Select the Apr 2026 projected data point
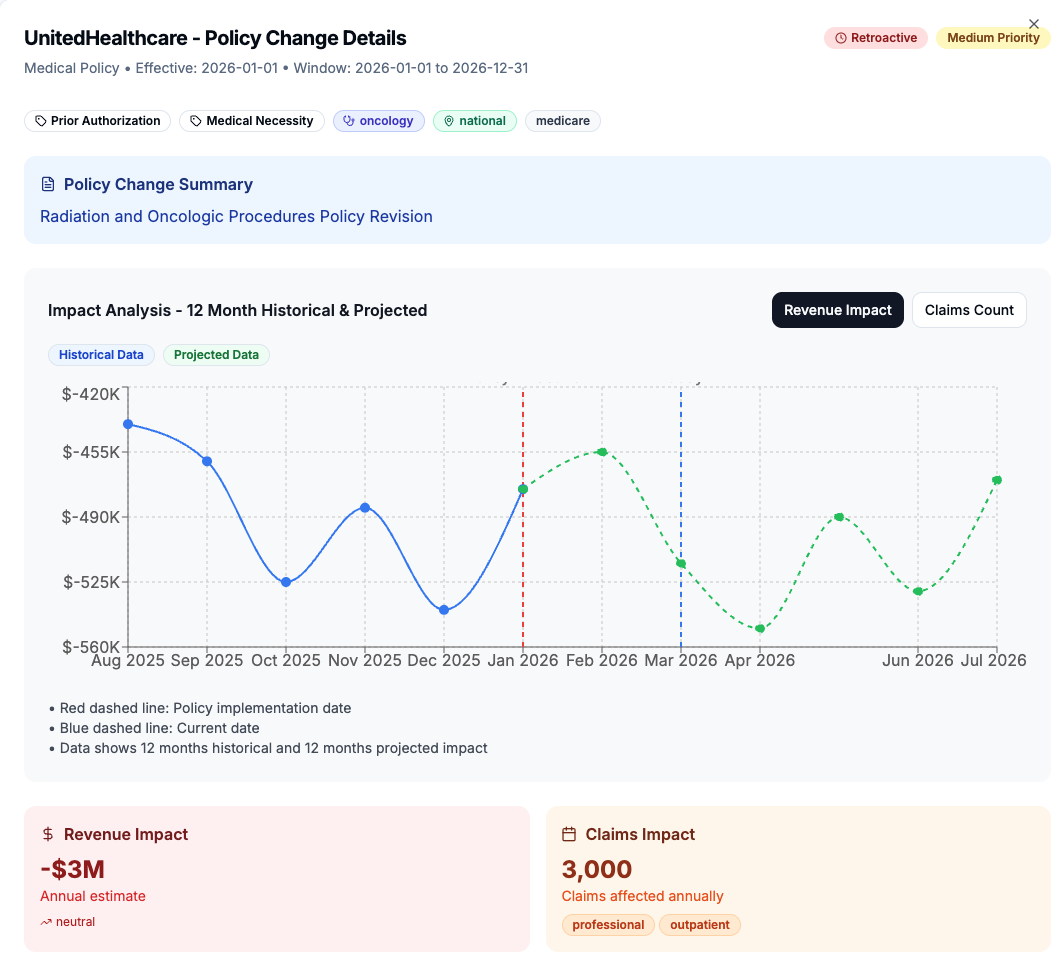This screenshot has width=1064, height=962. tap(760, 628)
